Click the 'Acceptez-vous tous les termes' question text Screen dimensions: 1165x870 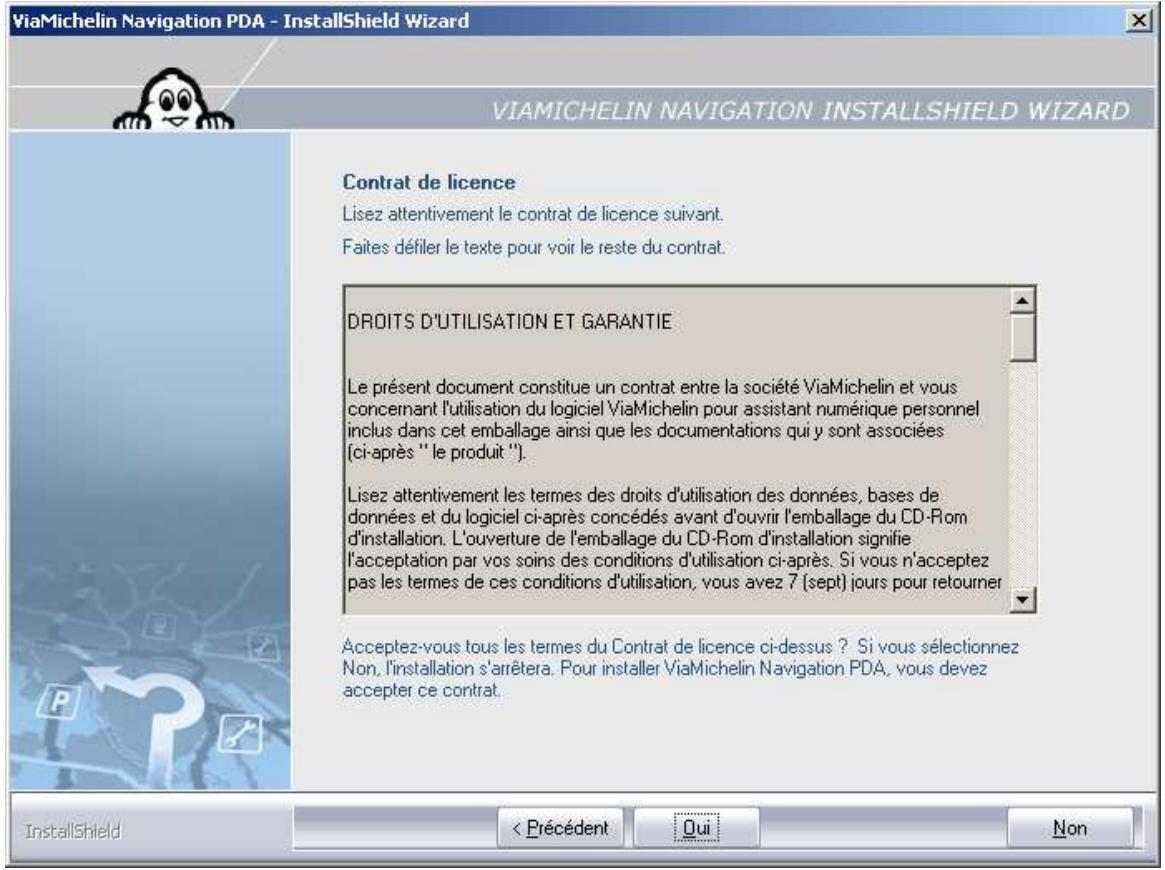pyautogui.click(x=681, y=668)
